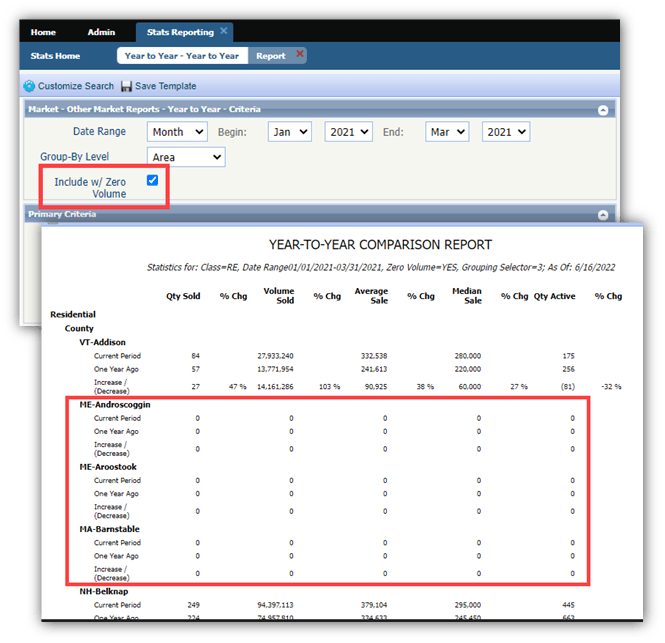Collapse the Year to Year Criteria panel
Viewport: 665px width, 643px height.
603,110
